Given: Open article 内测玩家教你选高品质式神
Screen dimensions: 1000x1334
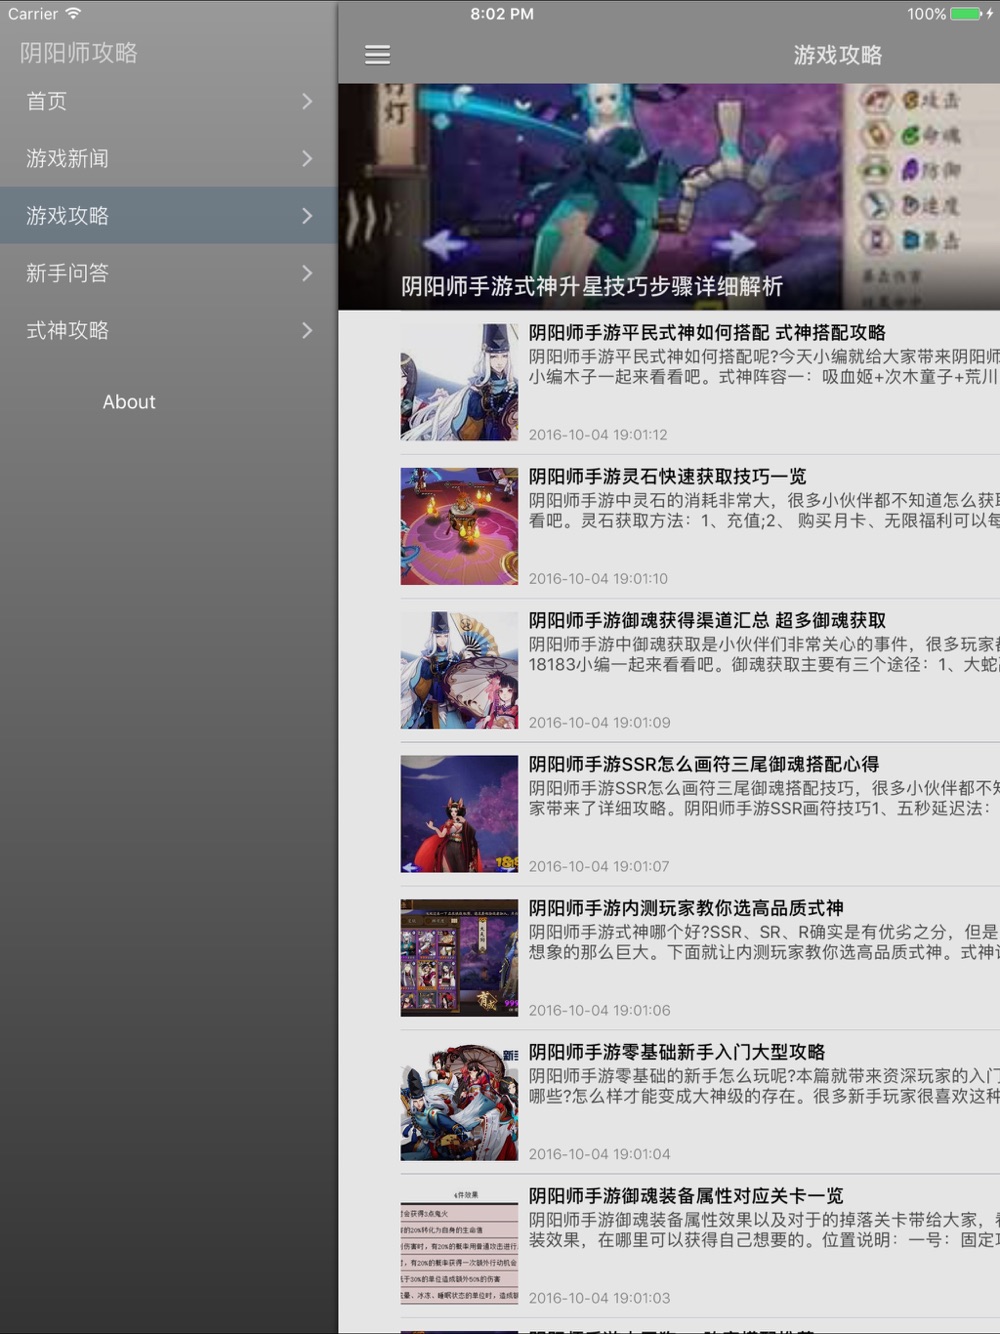Looking at the screenshot, I should point(686,909).
